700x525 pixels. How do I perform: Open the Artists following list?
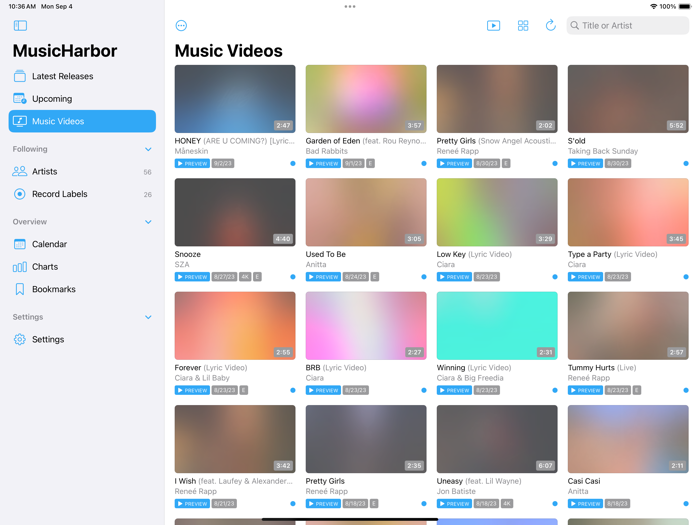(82, 171)
